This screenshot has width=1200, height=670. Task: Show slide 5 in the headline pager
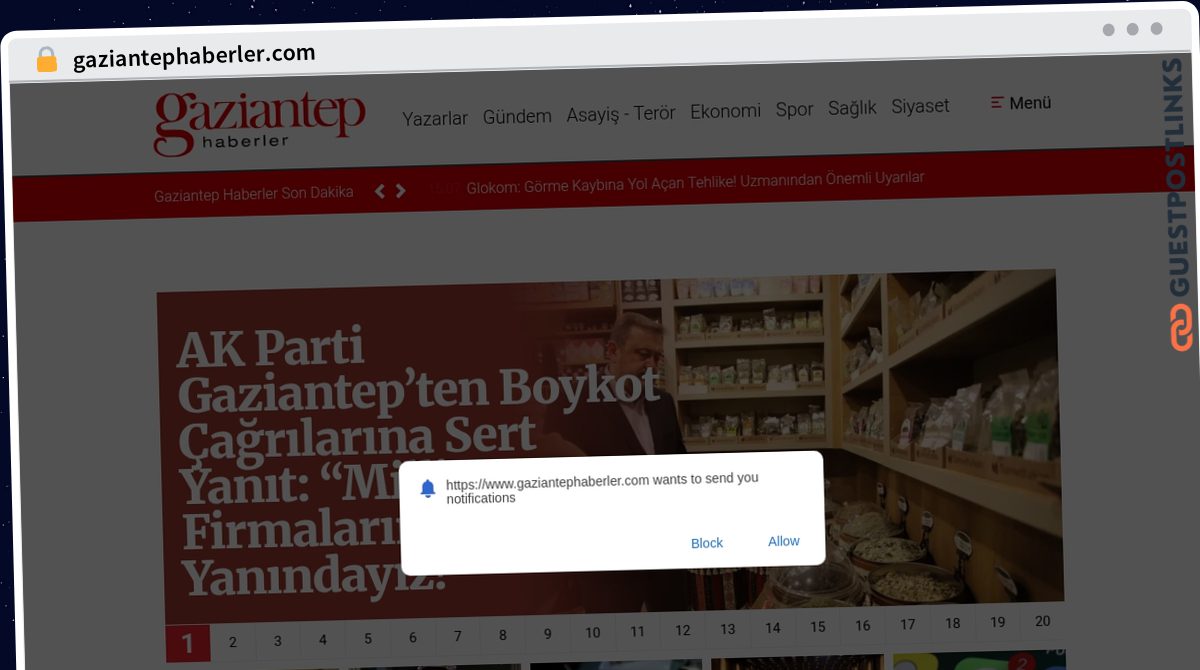tap(368, 639)
